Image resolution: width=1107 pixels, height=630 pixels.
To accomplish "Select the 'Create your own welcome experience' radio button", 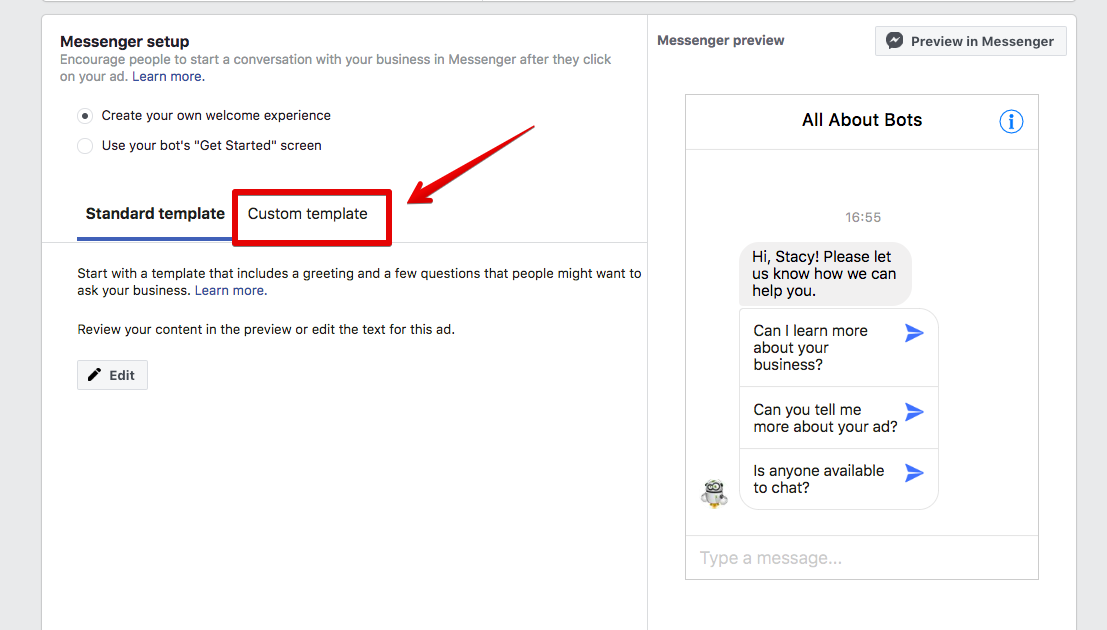I will 85,115.
